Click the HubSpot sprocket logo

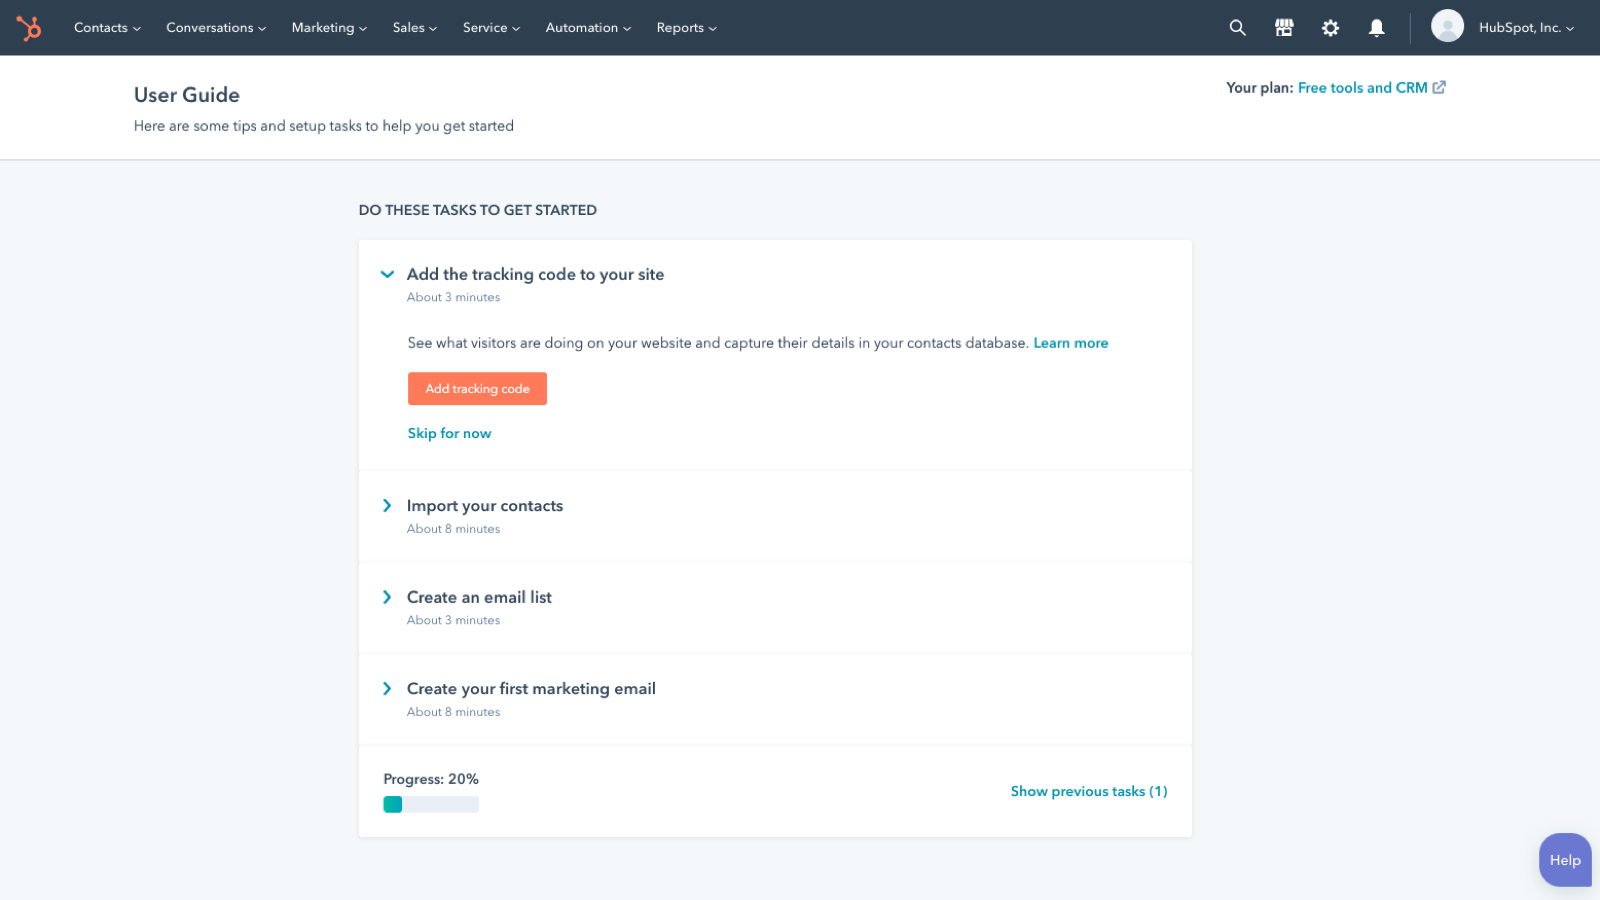[x=30, y=27]
